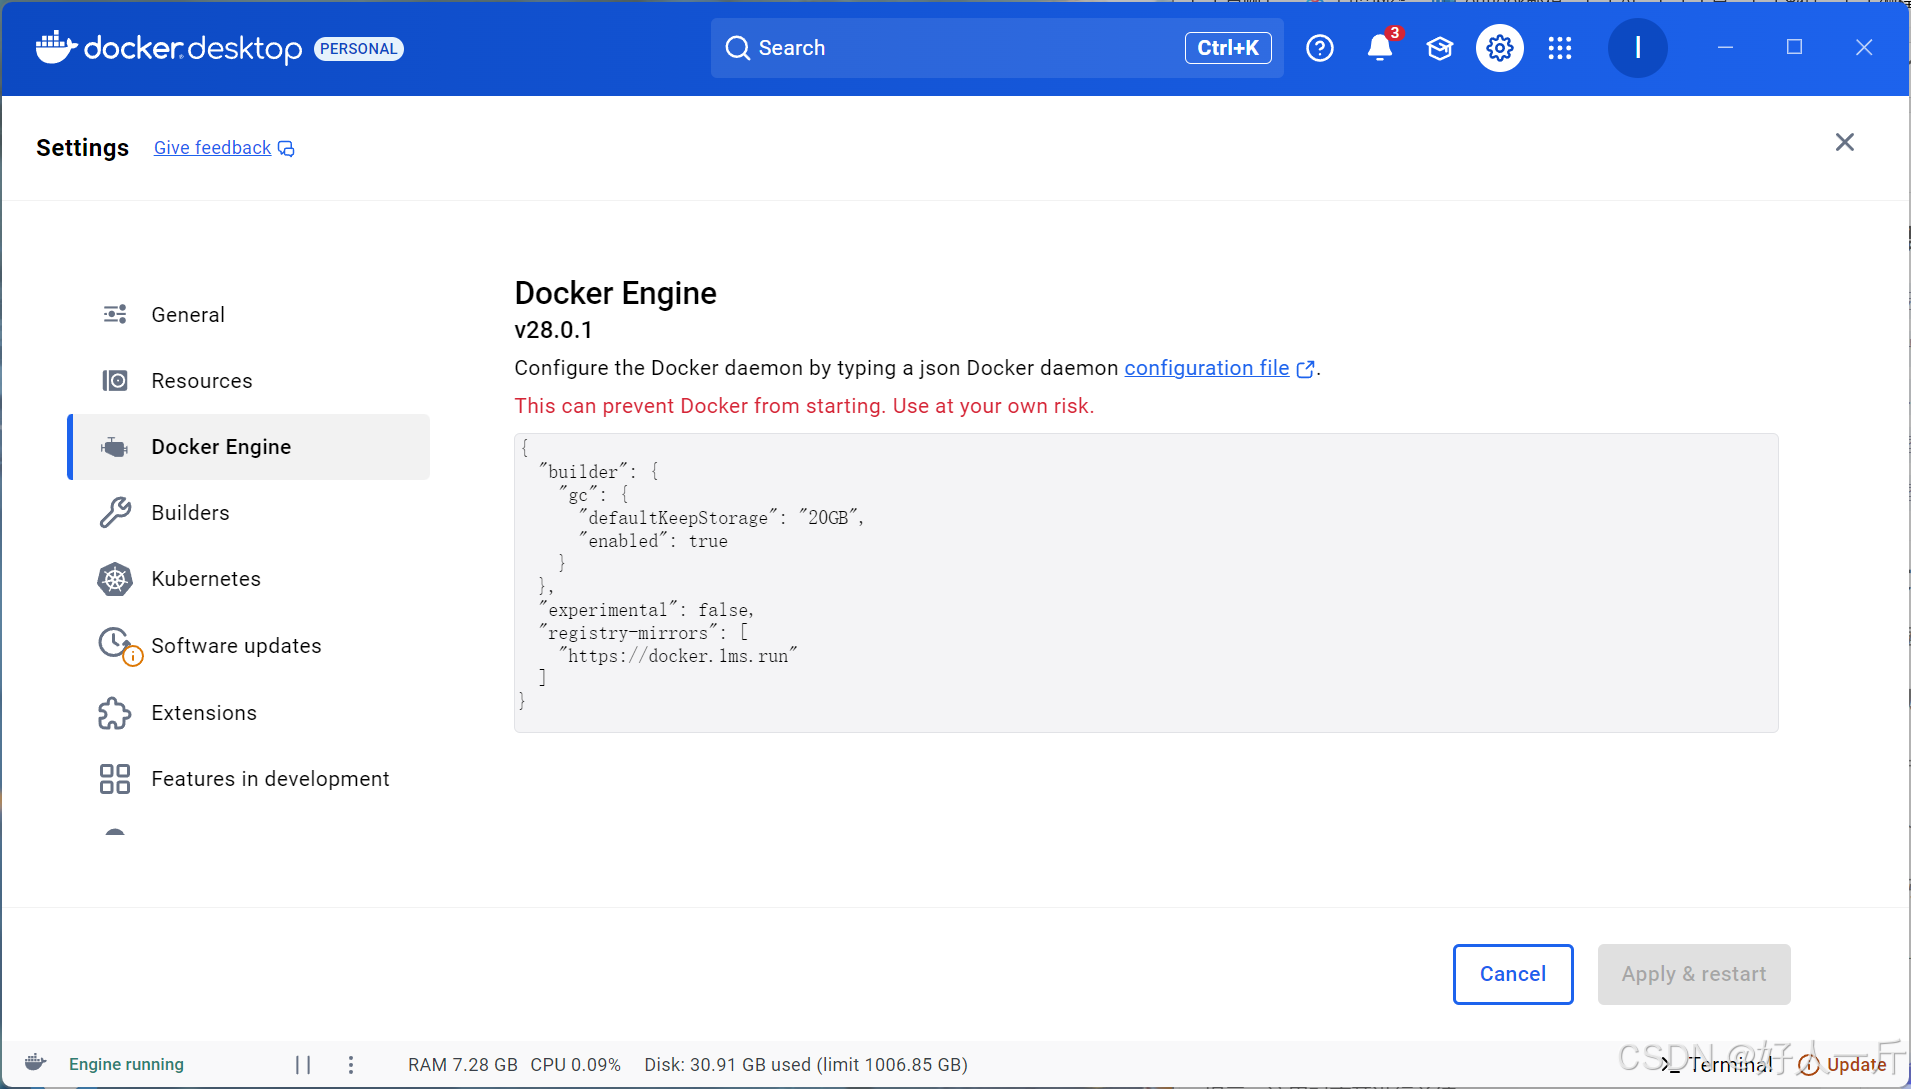
Task: Click the search magnifier icon
Action: coord(738,48)
